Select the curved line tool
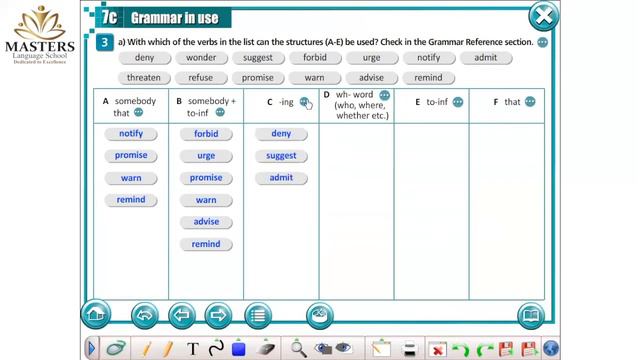 coord(216,349)
